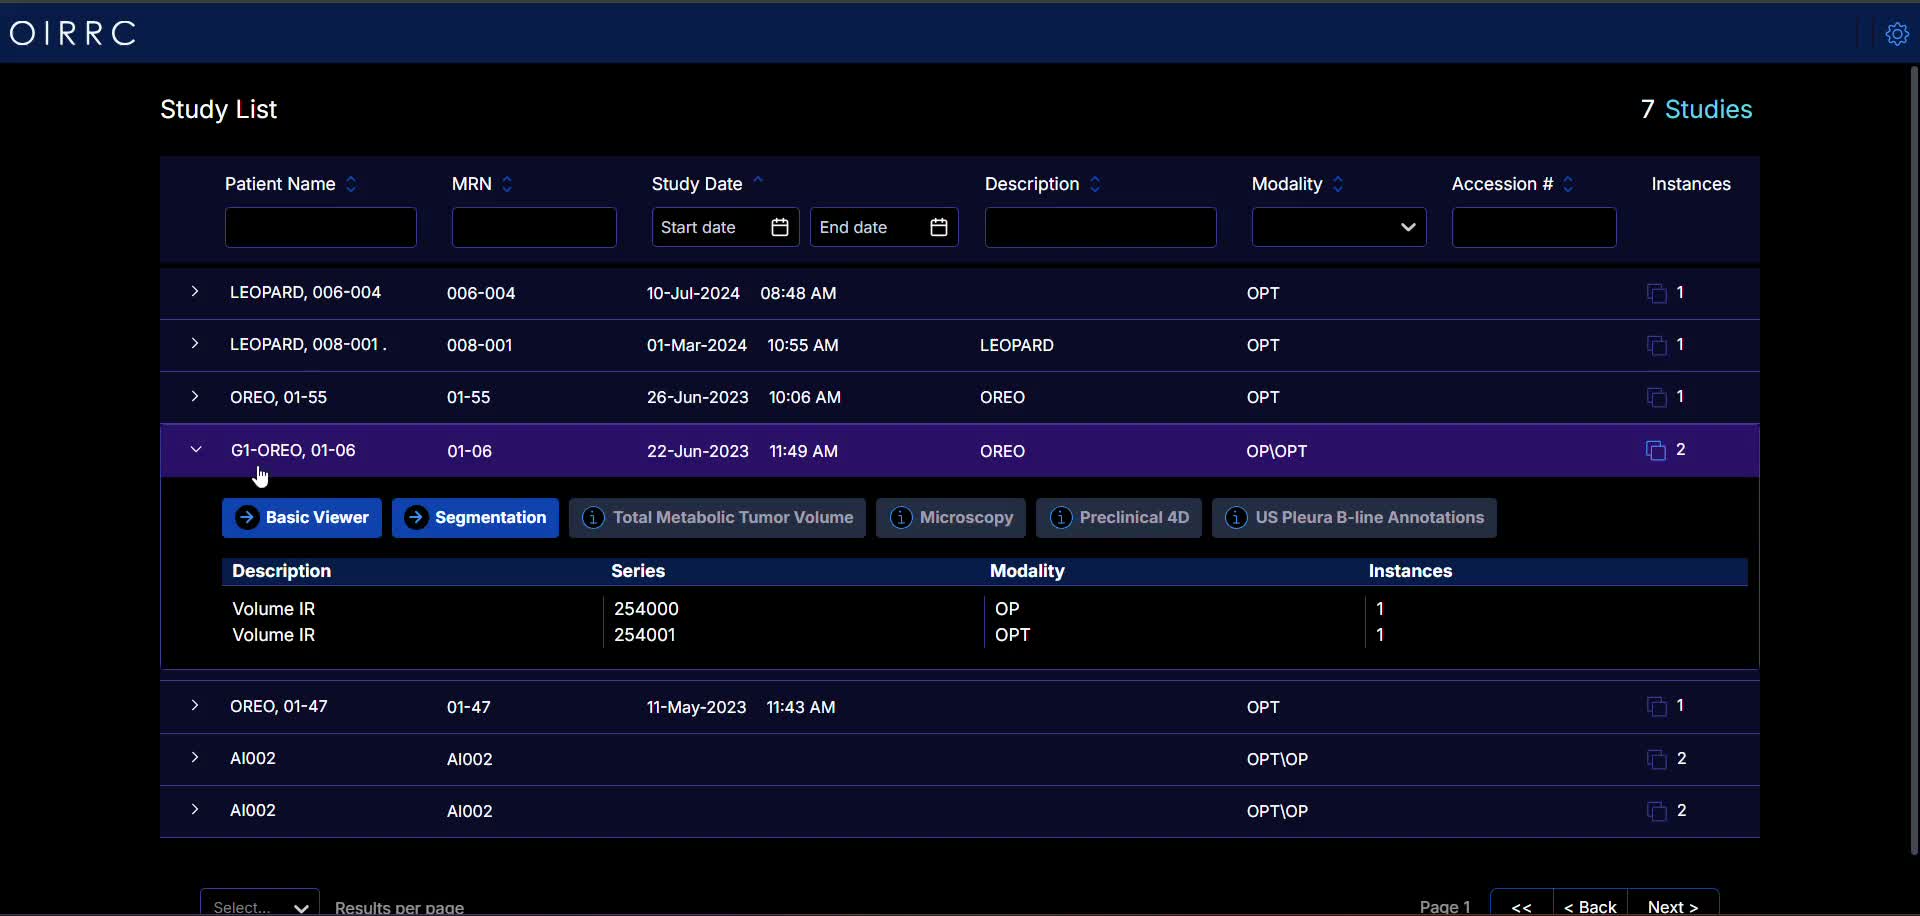Launch Segmentation mode
The height and width of the screenshot is (916, 1920).
pos(475,518)
